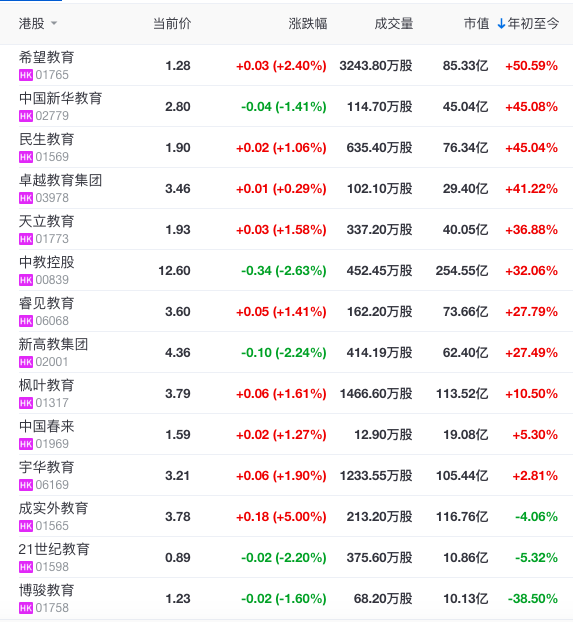Sort the list by 成交量 header
This screenshot has height=622, width=573.
click(x=393, y=24)
